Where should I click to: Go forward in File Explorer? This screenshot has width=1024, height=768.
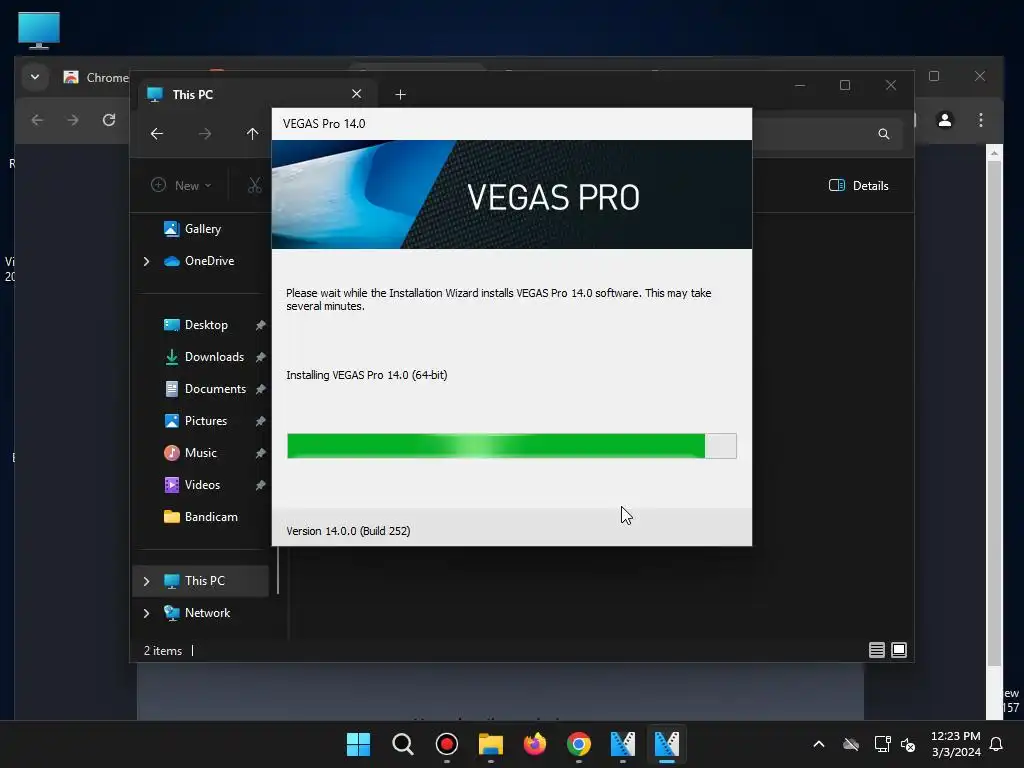click(205, 134)
